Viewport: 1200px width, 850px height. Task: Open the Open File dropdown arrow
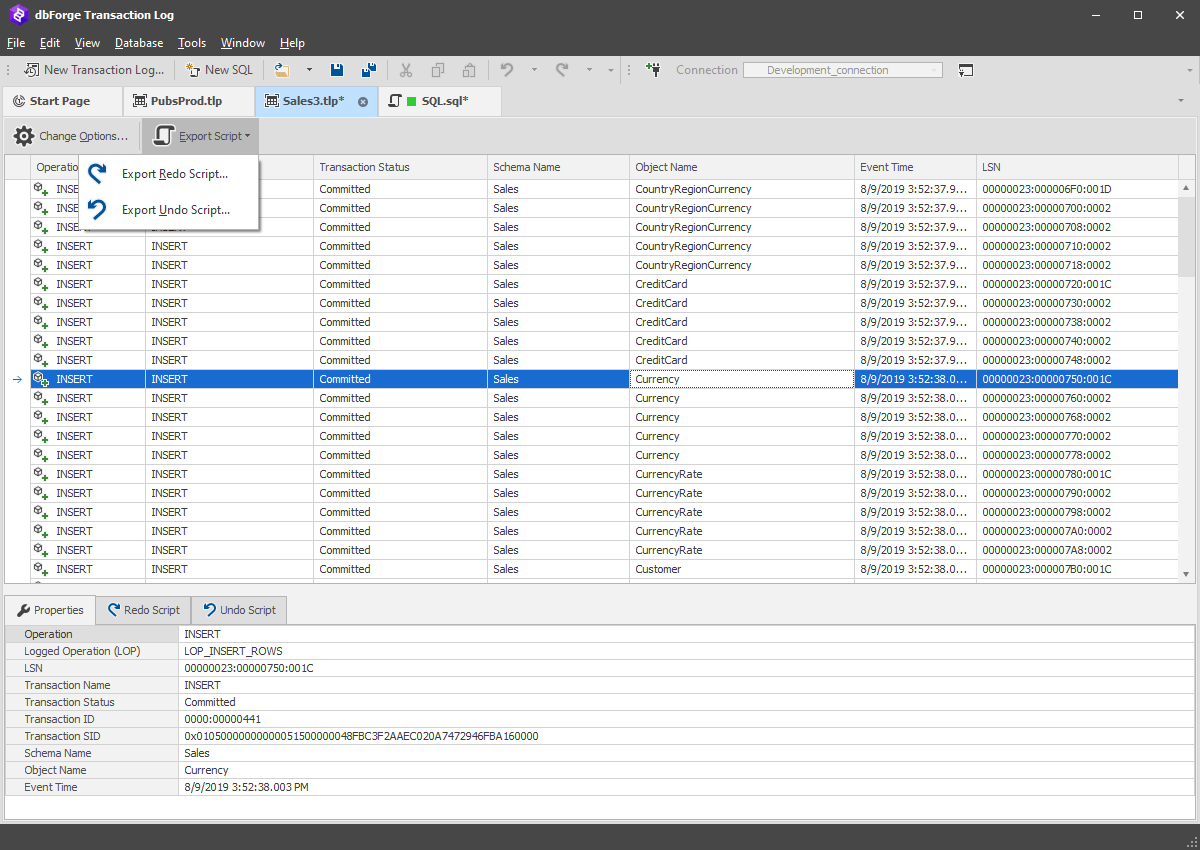(310, 69)
